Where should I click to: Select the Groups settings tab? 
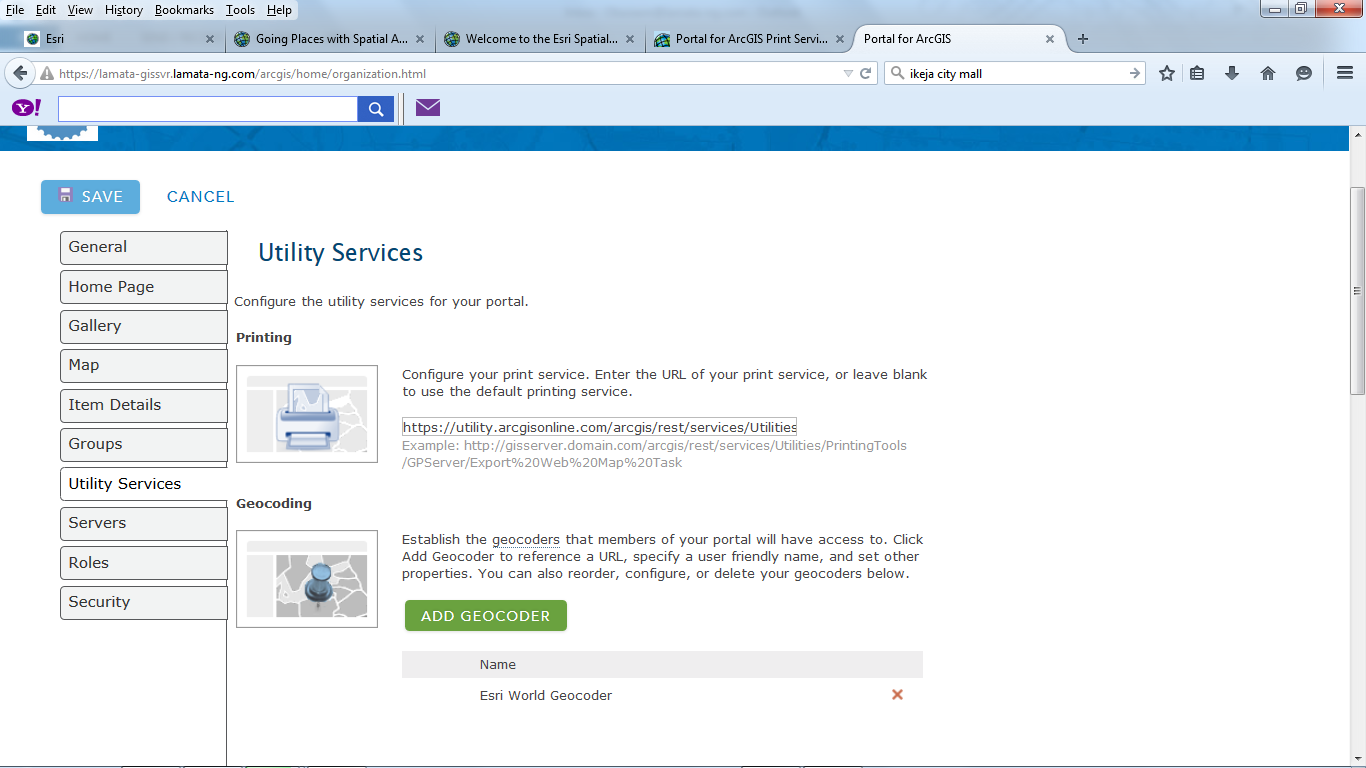[x=144, y=445]
